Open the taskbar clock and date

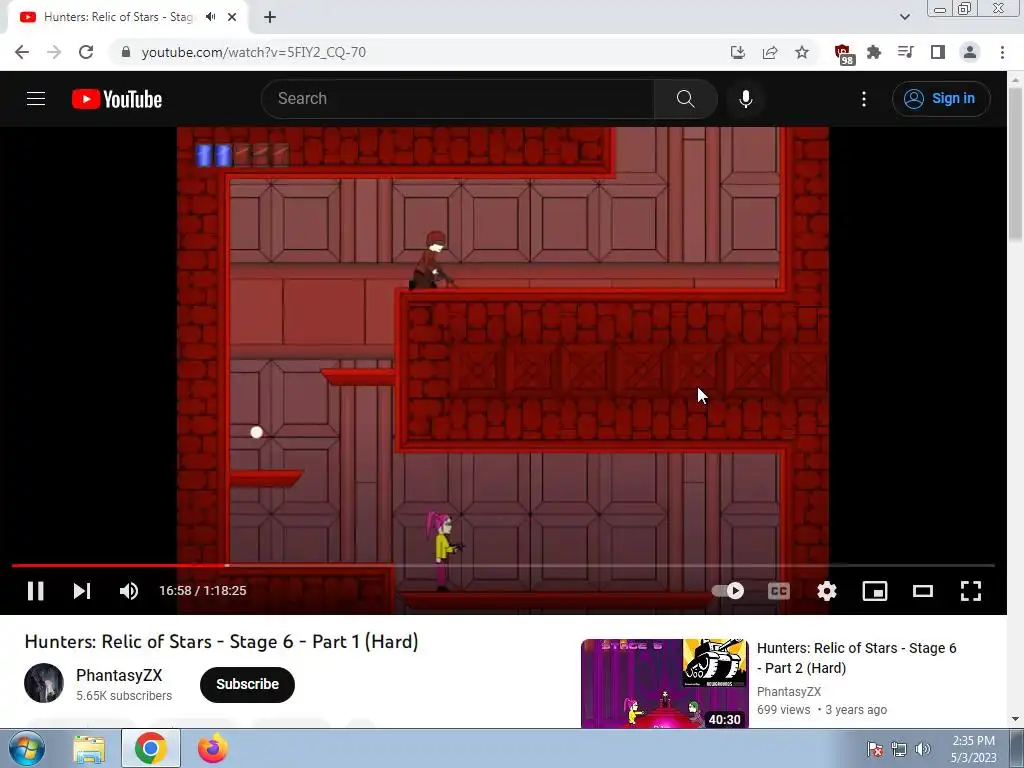point(973,749)
